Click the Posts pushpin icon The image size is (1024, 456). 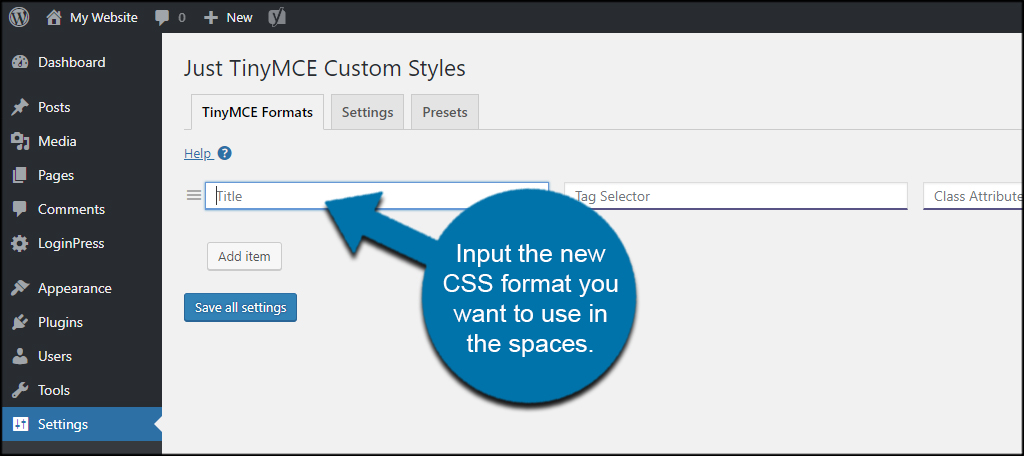coord(20,107)
